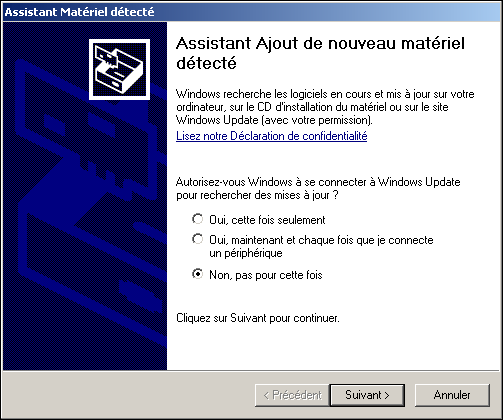Click the "Oui, cette fois seulement" label text

(x=267, y=220)
